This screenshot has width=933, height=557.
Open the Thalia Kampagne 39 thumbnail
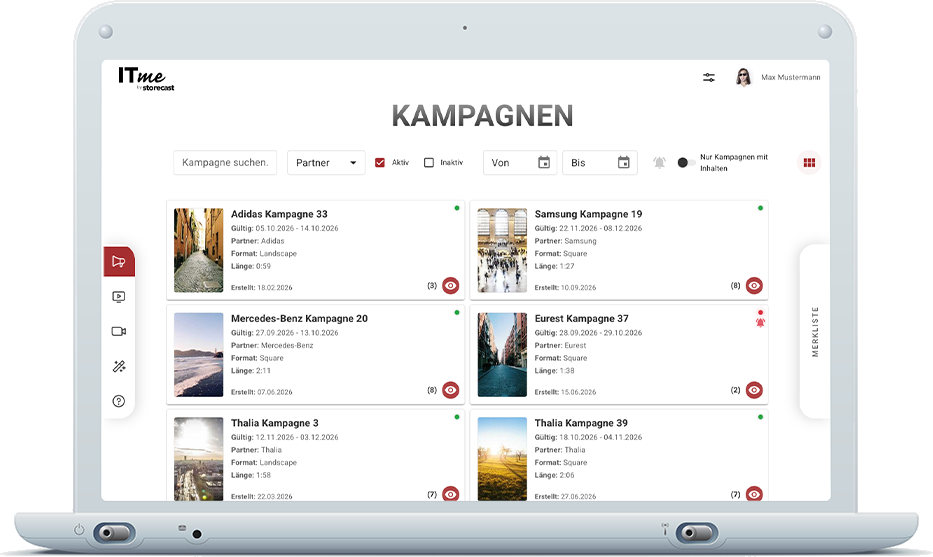click(502, 459)
